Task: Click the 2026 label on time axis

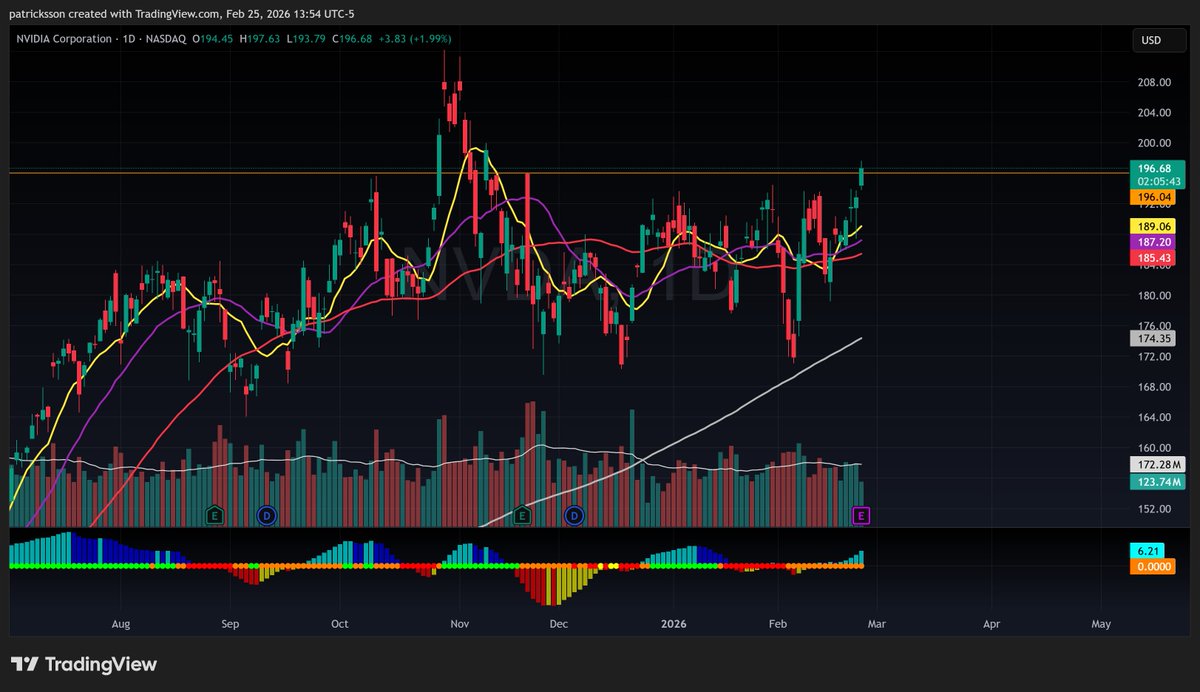Action: (x=673, y=624)
